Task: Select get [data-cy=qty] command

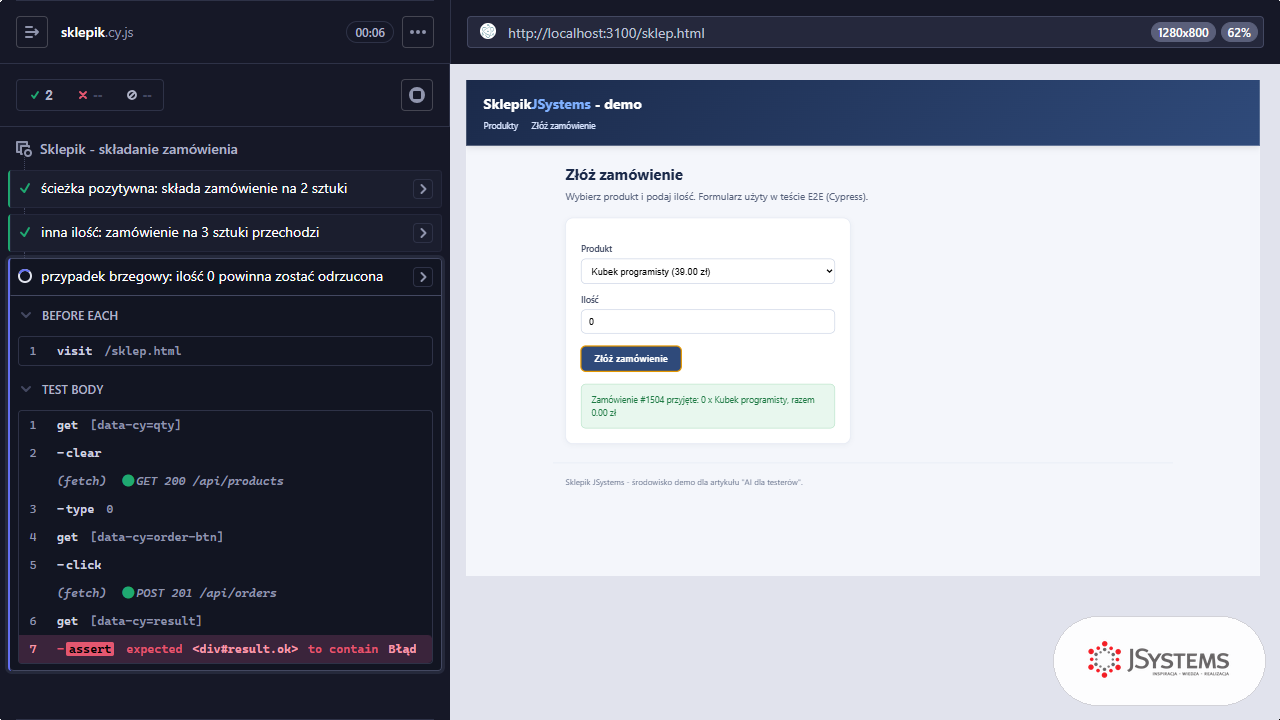Action: click(x=225, y=425)
